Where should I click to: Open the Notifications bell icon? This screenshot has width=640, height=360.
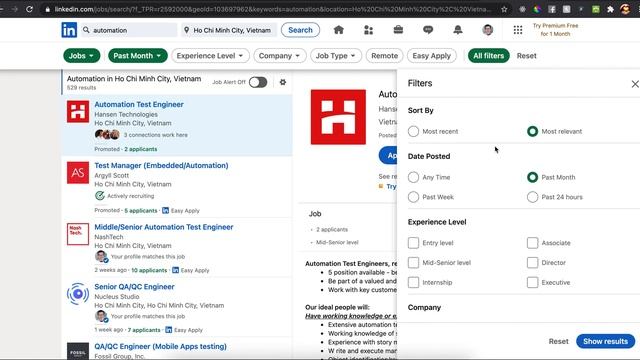pos(458,30)
